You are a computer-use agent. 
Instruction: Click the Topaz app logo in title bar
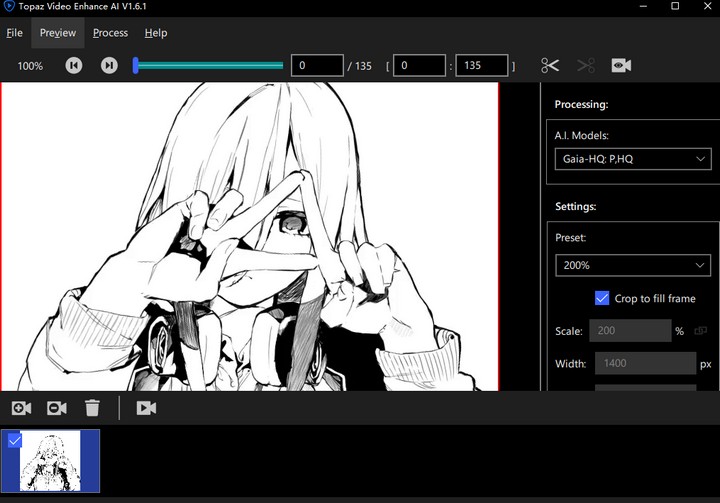click(x=9, y=6)
